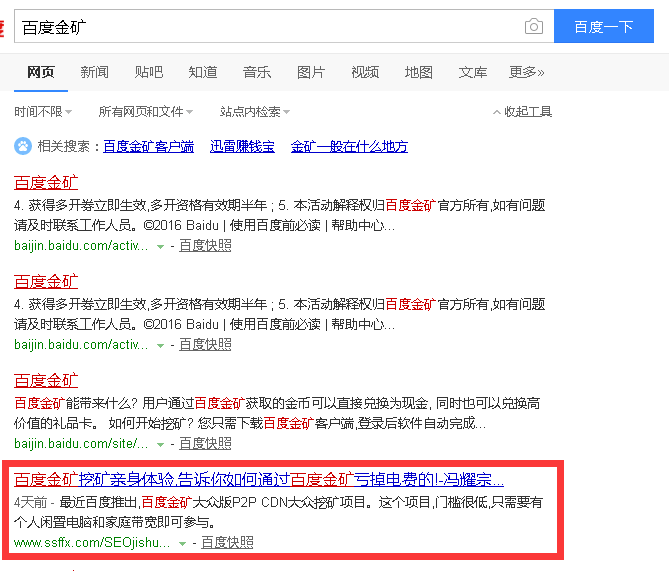Switch to 视频 tab

coord(365,72)
